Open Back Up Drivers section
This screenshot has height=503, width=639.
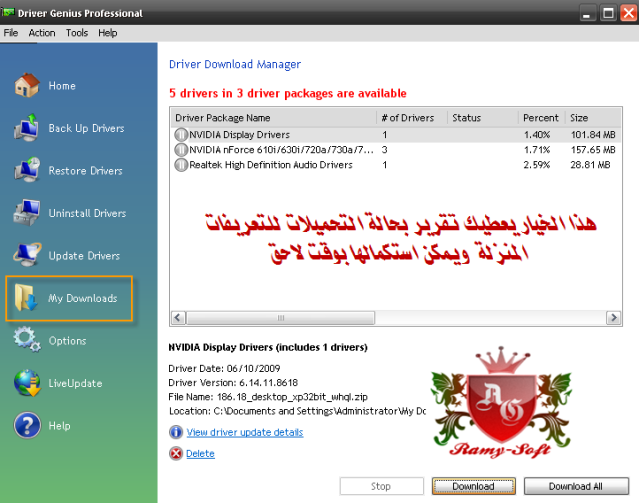click(x=86, y=128)
